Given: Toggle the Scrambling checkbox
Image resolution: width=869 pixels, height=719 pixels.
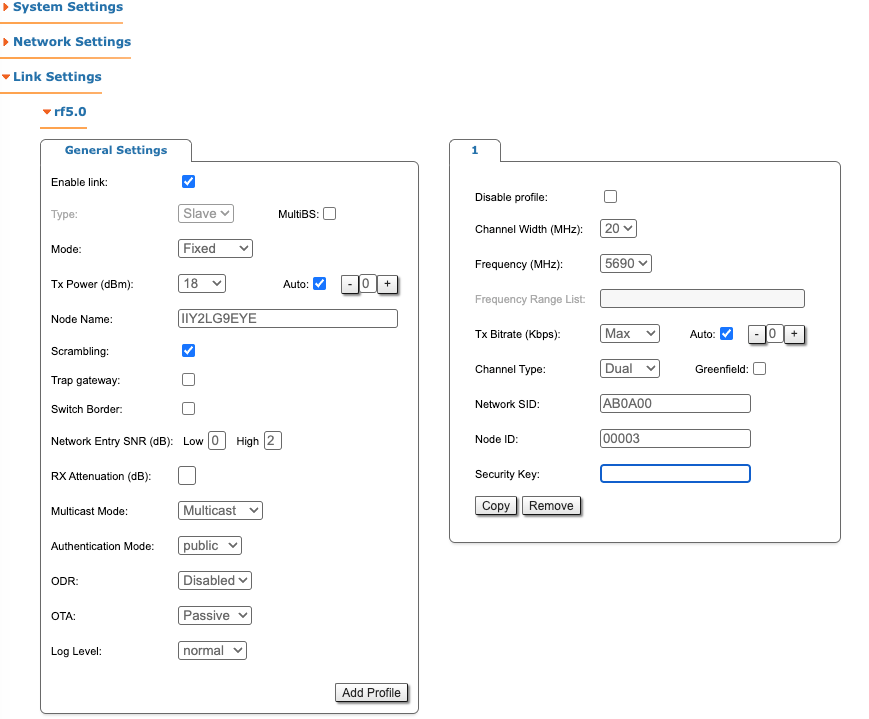Looking at the screenshot, I should (188, 351).
